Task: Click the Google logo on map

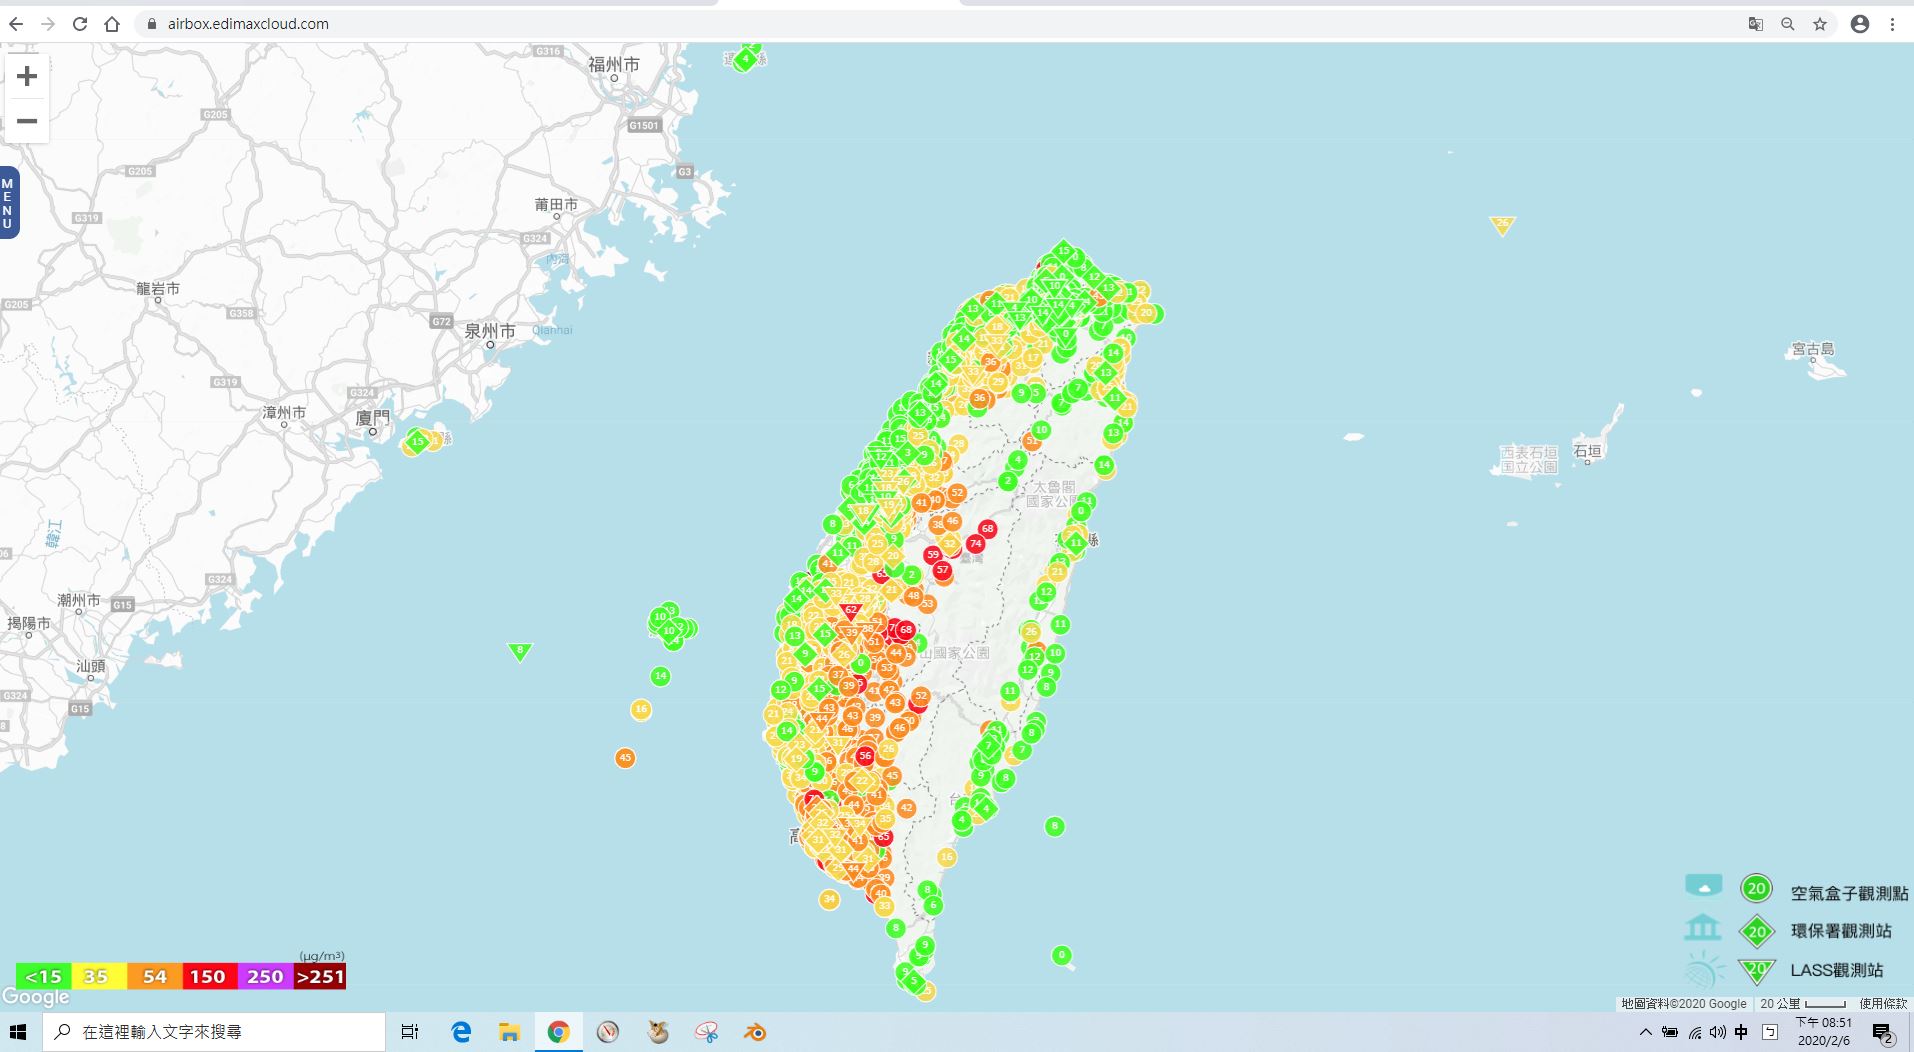Action: point(36,997)
